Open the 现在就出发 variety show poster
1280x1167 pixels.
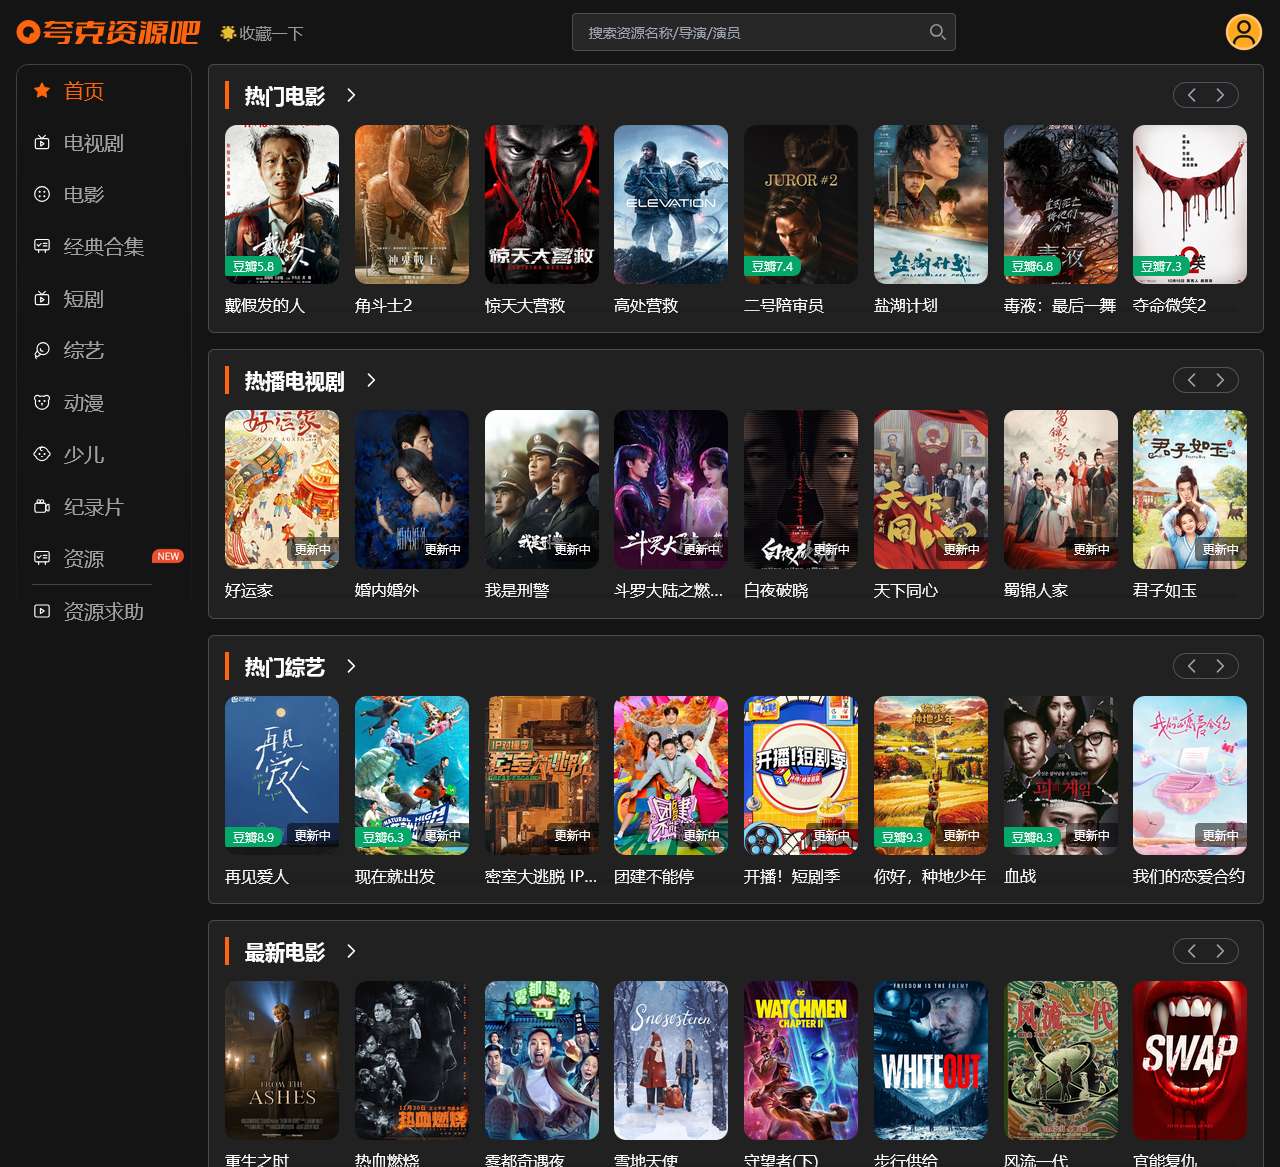[412, 775]
